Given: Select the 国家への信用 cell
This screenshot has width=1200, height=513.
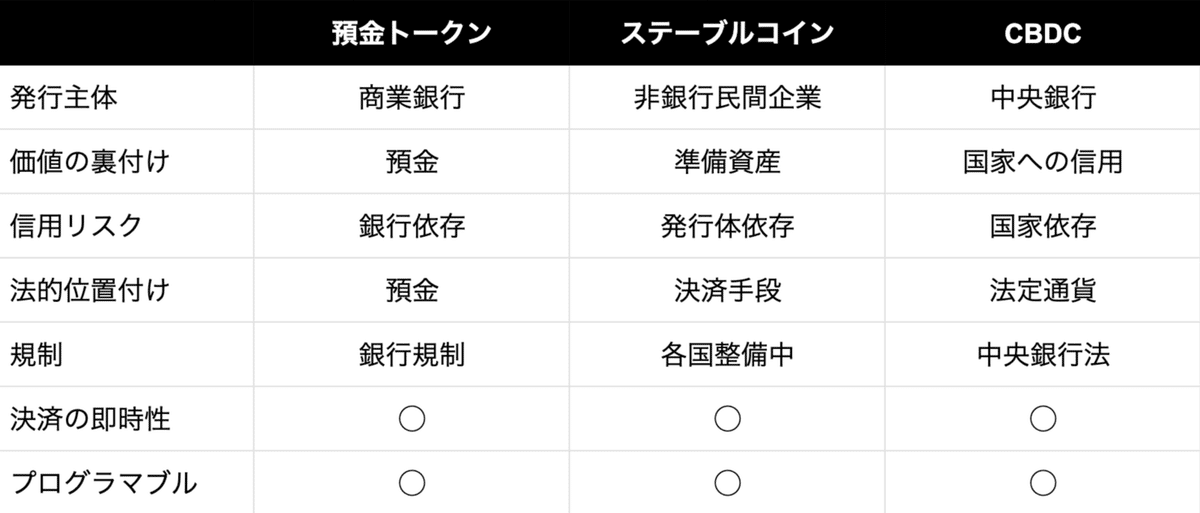Looking at the screenshot, I should pyautogui.click(x=1043, y=162).
